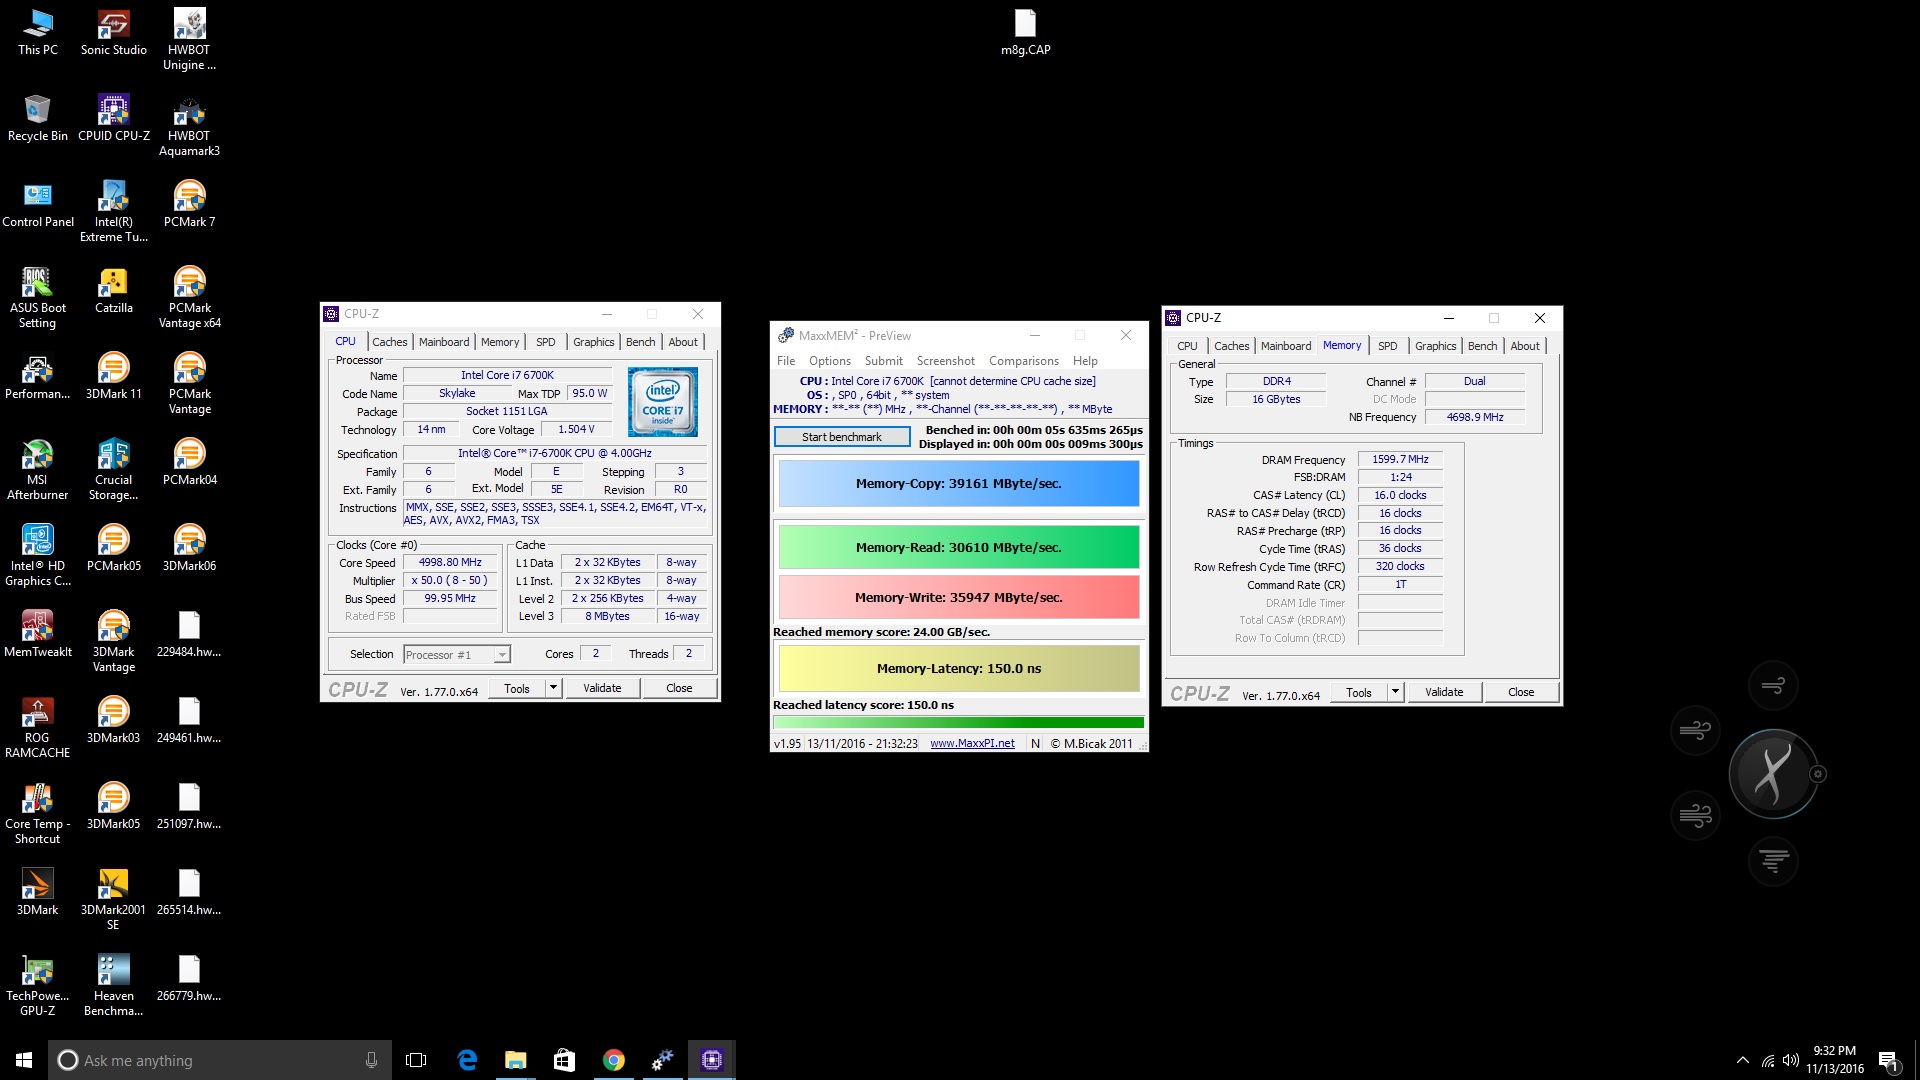Launch MemTweakIt desktop icon
This screenshot has height=1080, width=1920.
[37, 634]
